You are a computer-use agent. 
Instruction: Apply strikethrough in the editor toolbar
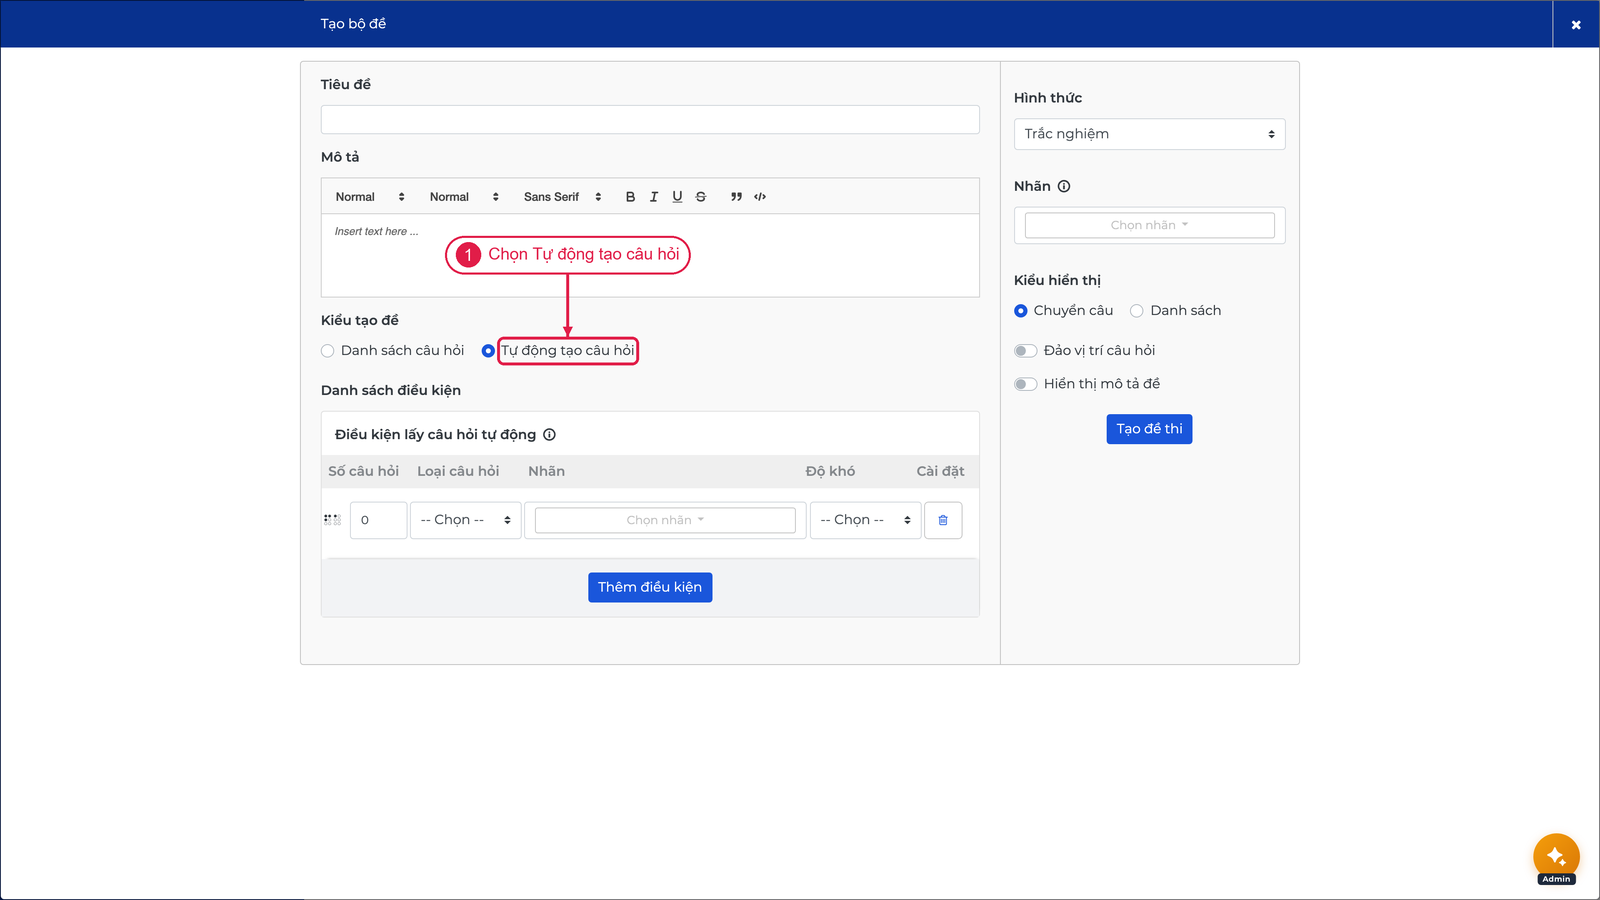pyautogui.click(x=701, y=197)
